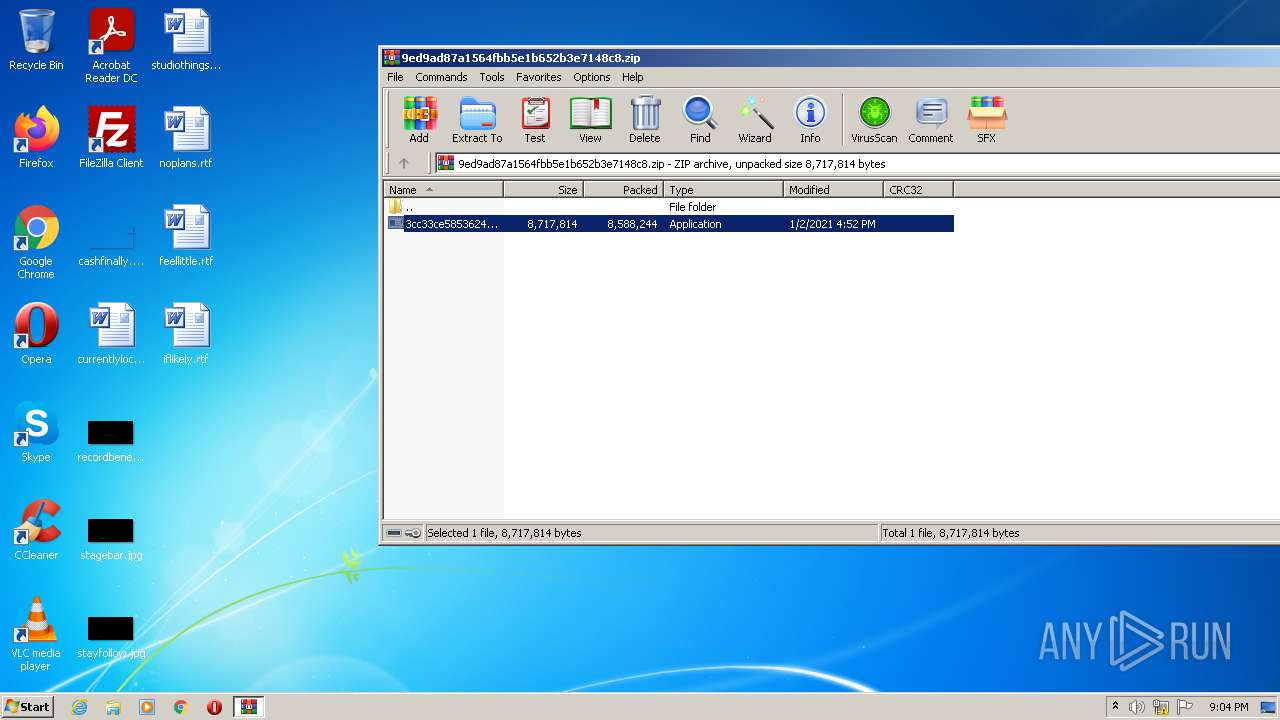
Task: Show hidden tray icons arrow
Action: coord(1115,707)
